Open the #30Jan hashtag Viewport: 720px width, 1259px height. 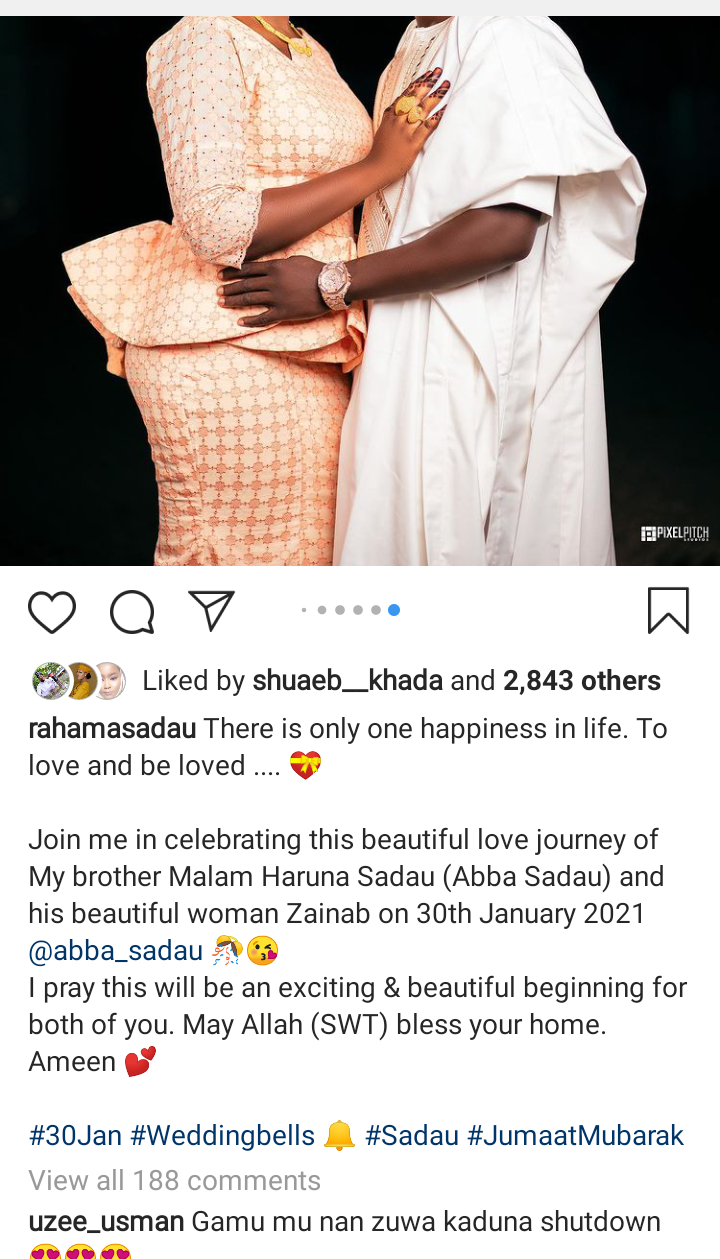click(x=75, y=1136)
